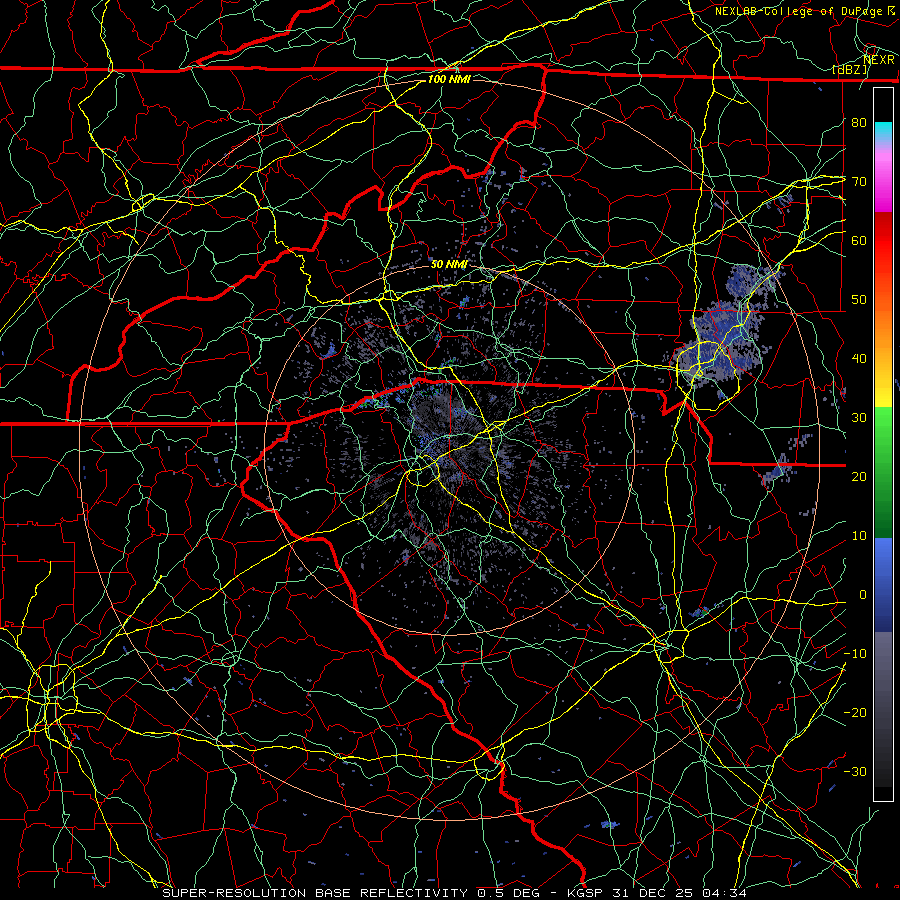The height and width of the screenshot is (900, 900).
Task: Select the 100 NMI range ring label
Action: click(x=449, y=79)
